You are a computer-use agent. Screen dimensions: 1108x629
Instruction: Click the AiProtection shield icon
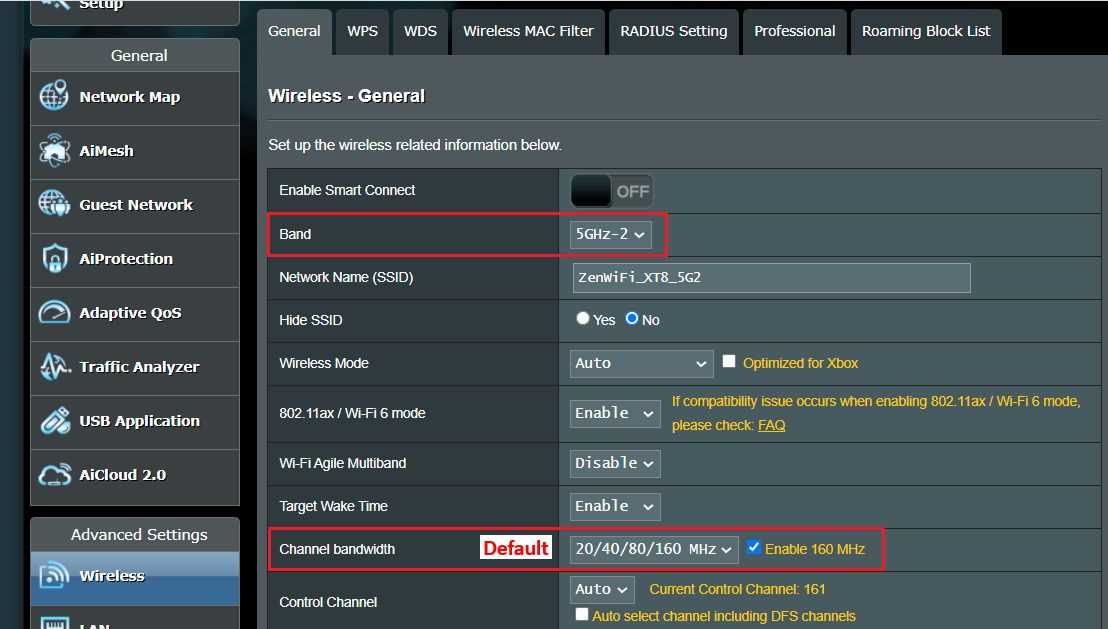coord(54,259)
